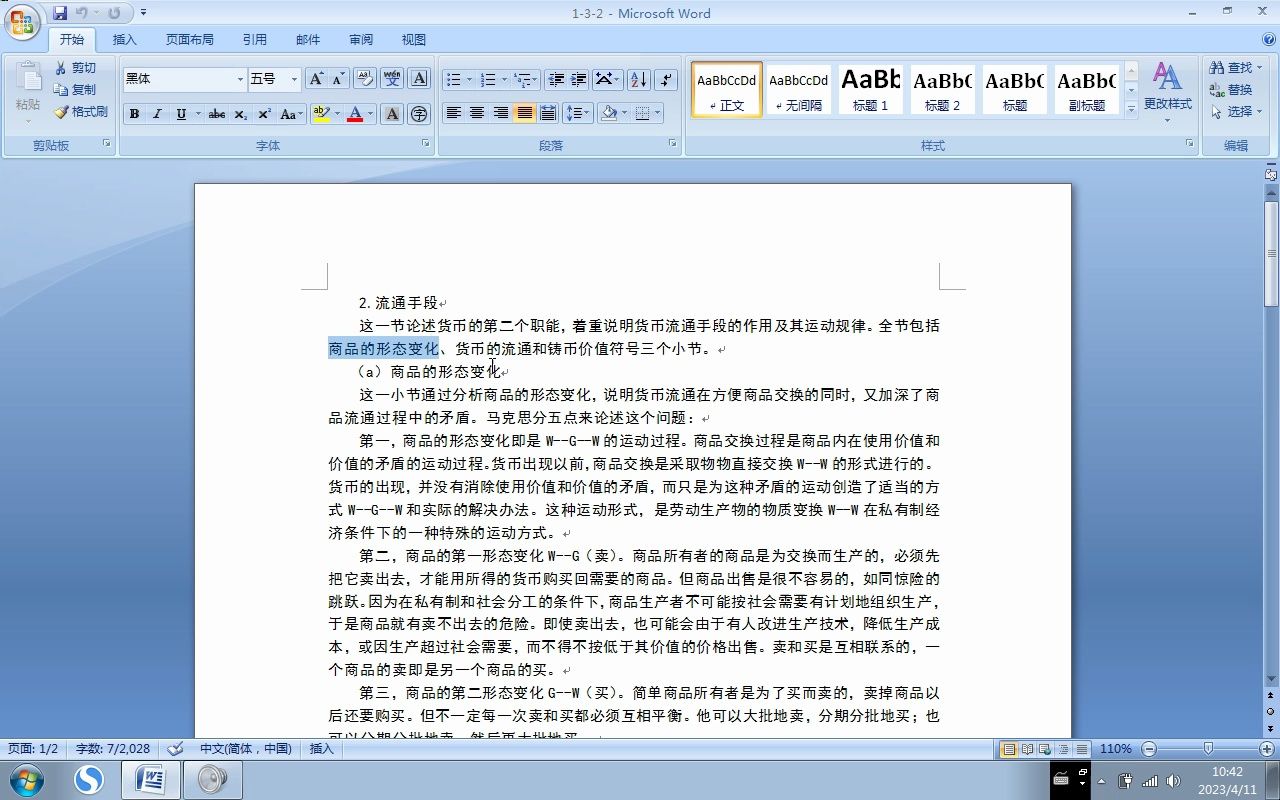The width and height of the screenshot is (1280, 800).
Task: Open the font dialog launcher
Action: 425,144
